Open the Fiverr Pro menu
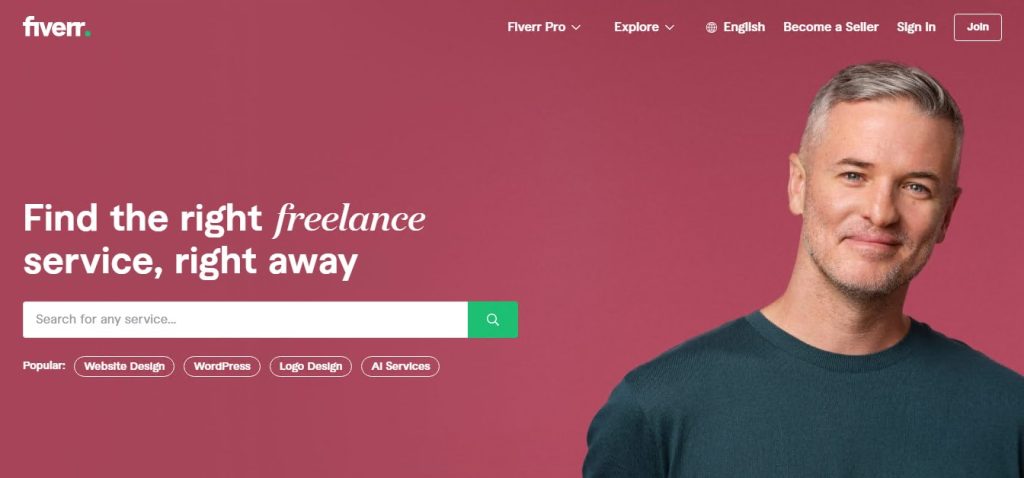The height and width of the screenshot is (478, 1024). coord(543,27)
